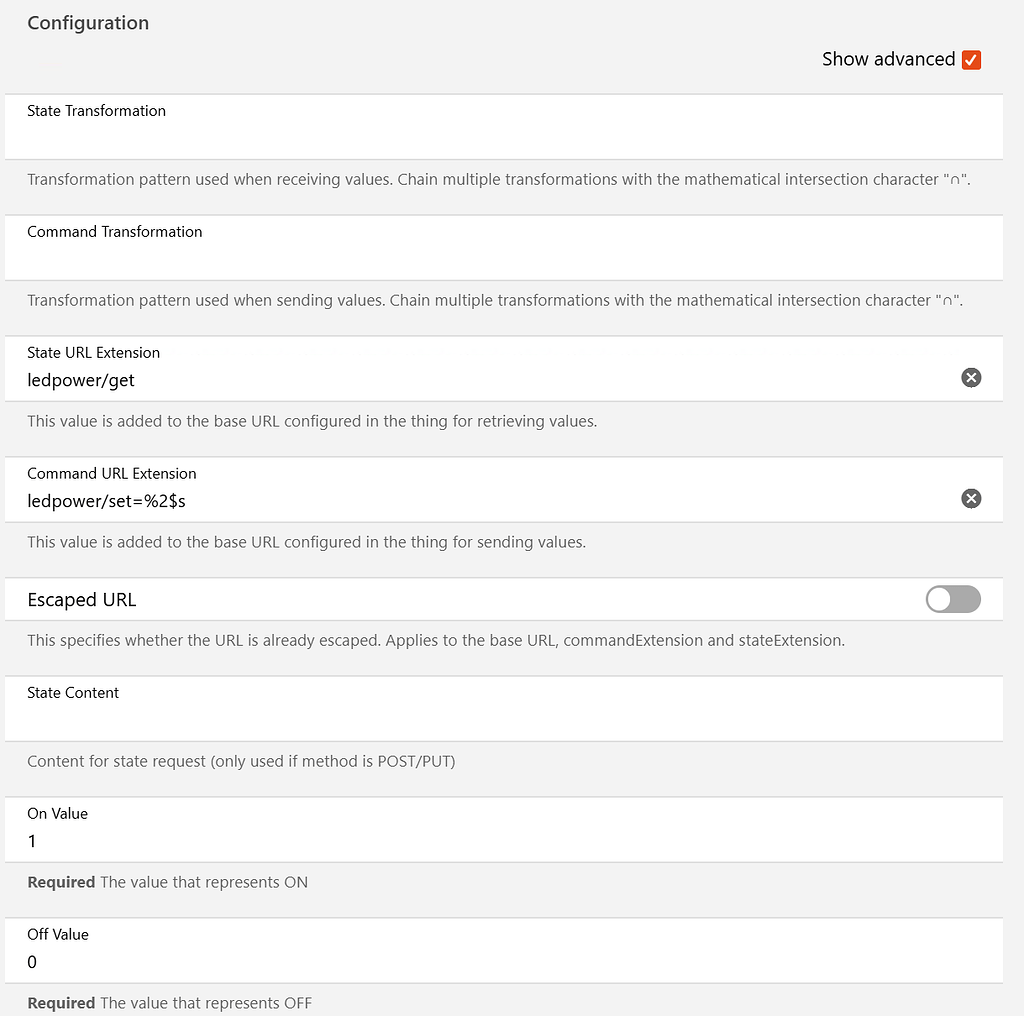Select the State URL Extension text field

click(400, 382)
